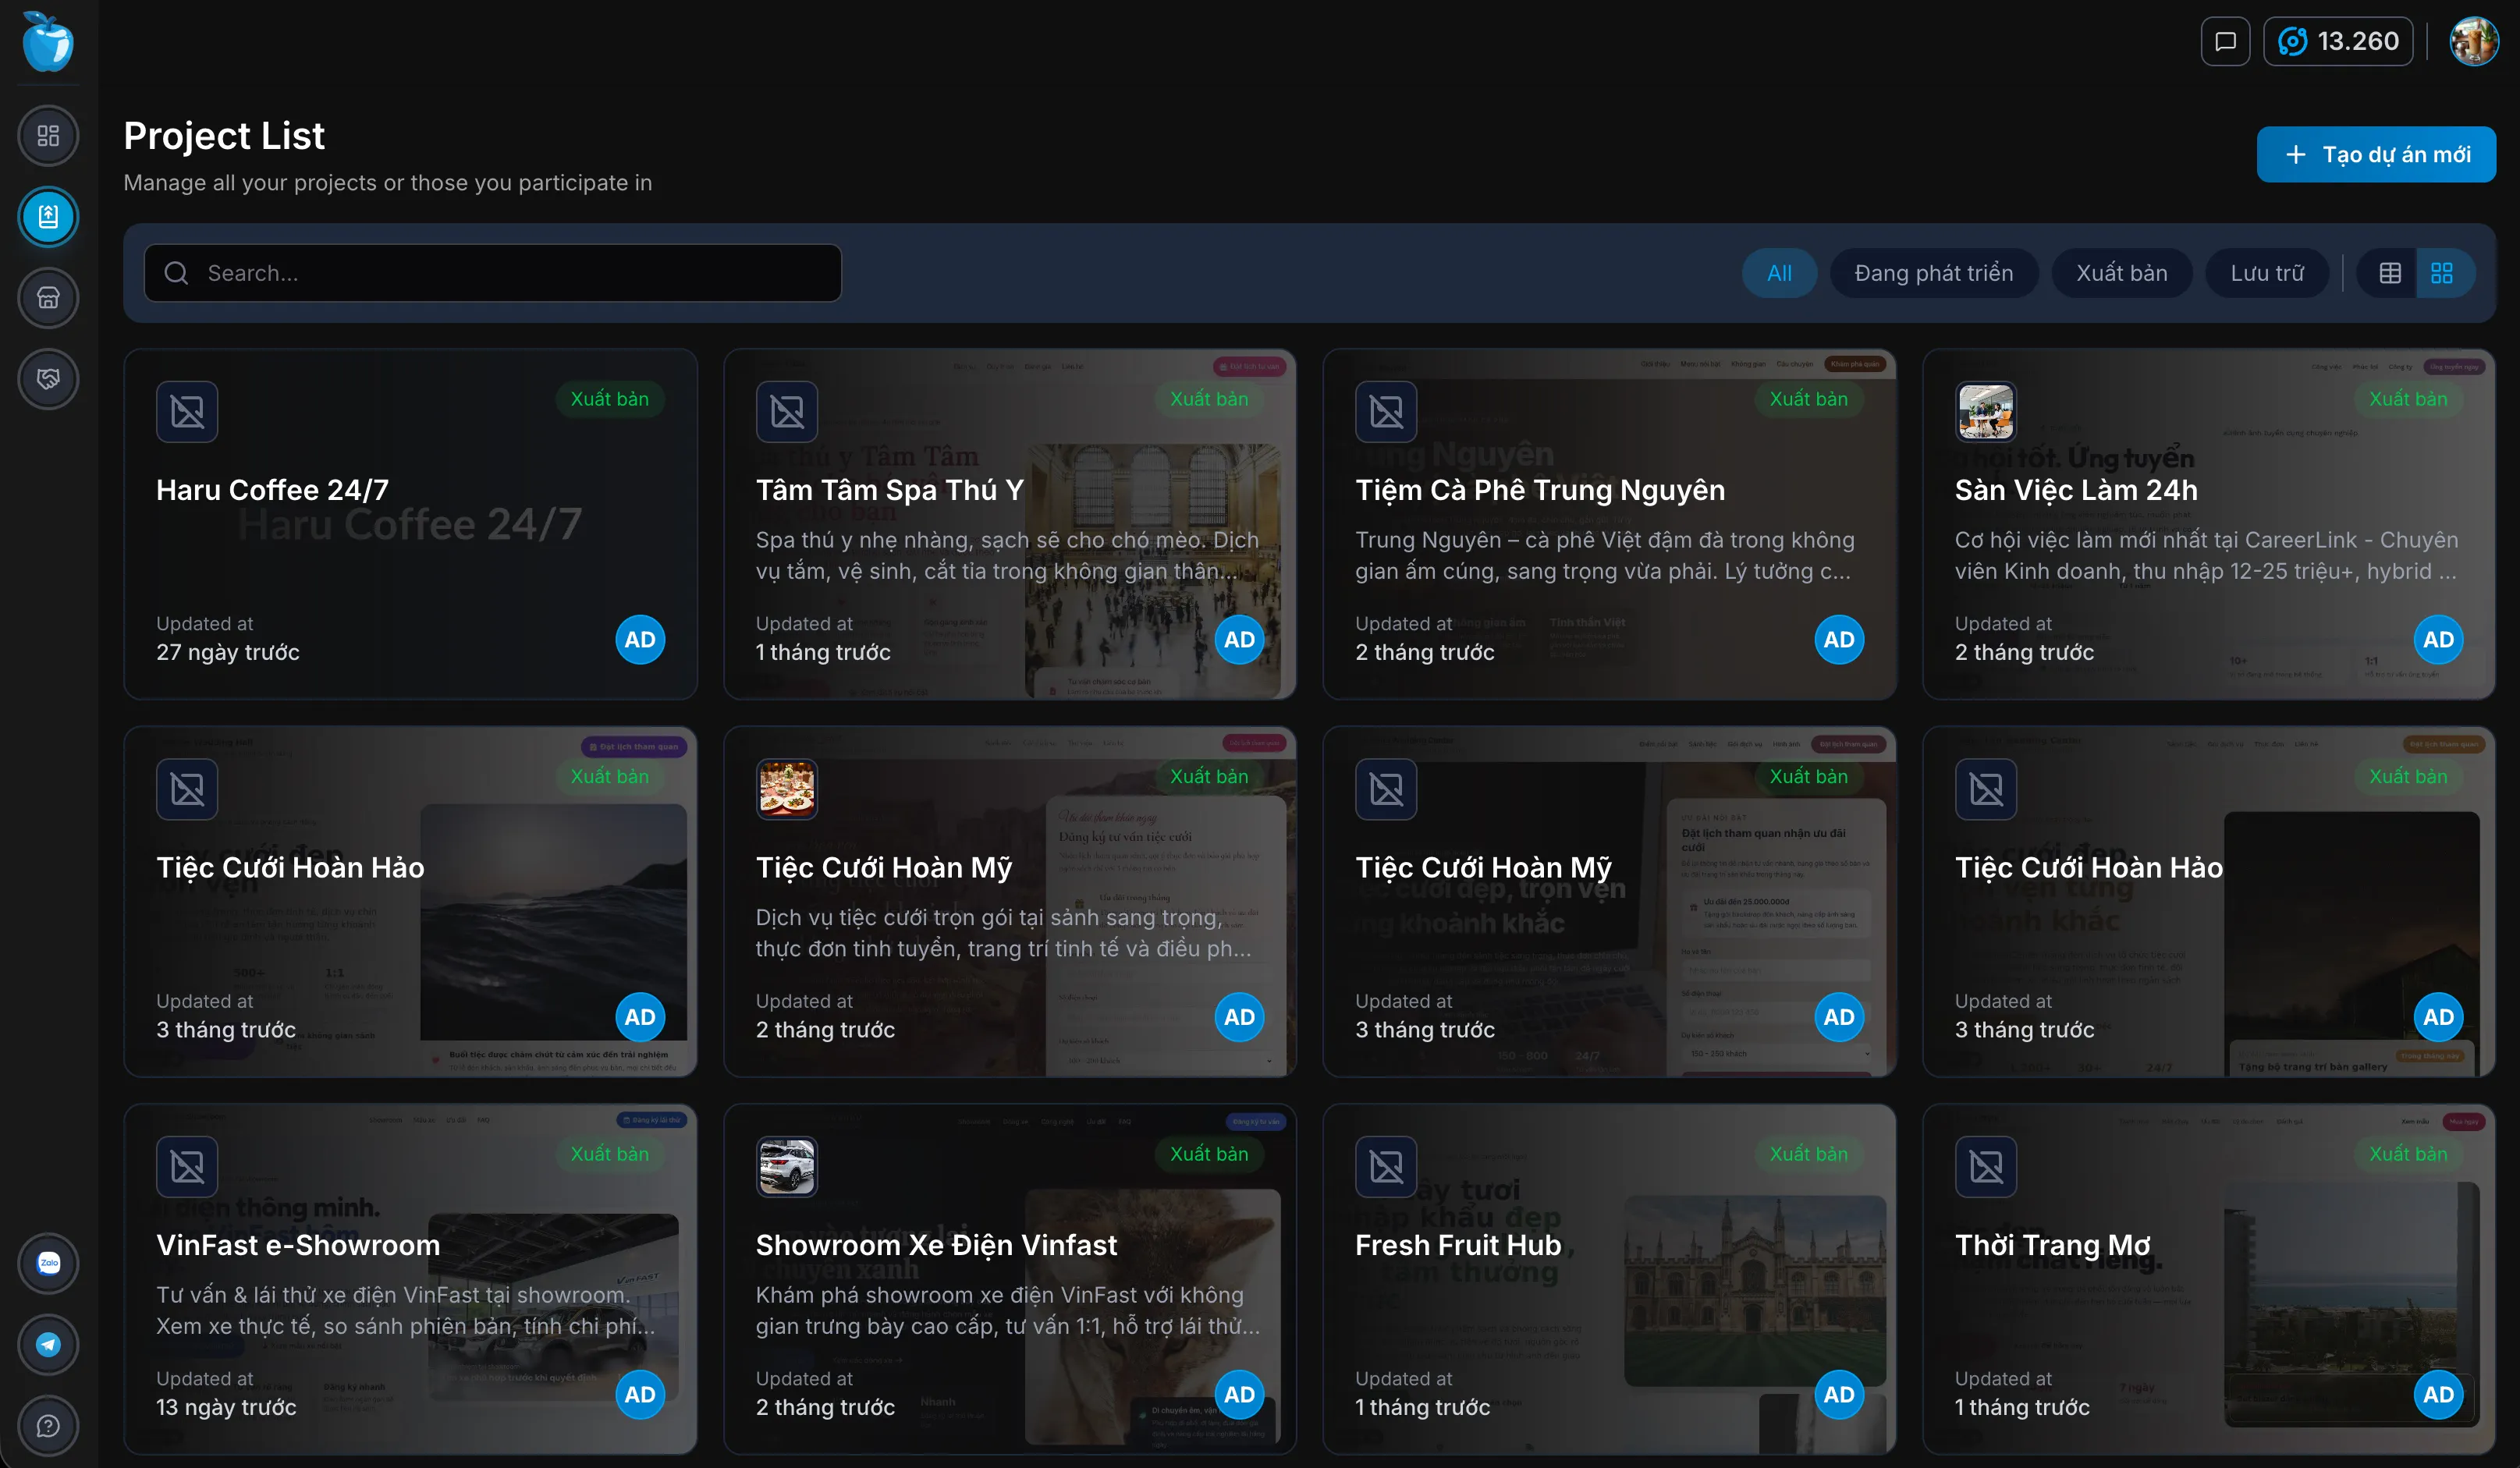This screenshot has width=2520, height=1468.
Task: Open Fresh Fruit Hub project title
Action: 1458,1245
